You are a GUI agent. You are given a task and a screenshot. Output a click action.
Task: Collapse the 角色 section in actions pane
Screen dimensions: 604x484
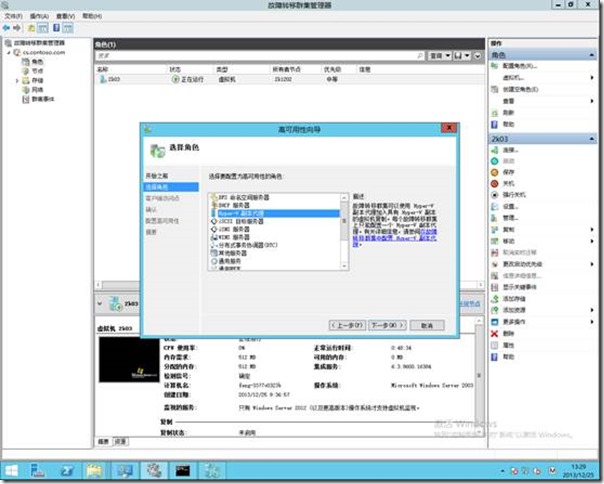[592, 55]
